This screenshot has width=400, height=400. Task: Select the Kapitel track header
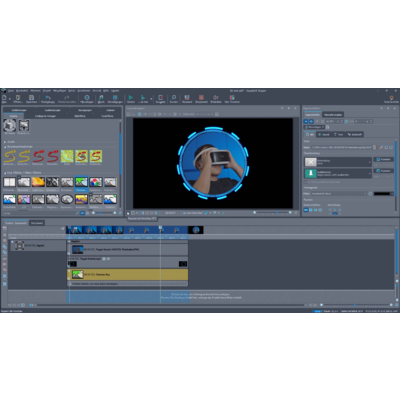coord(37,246)
